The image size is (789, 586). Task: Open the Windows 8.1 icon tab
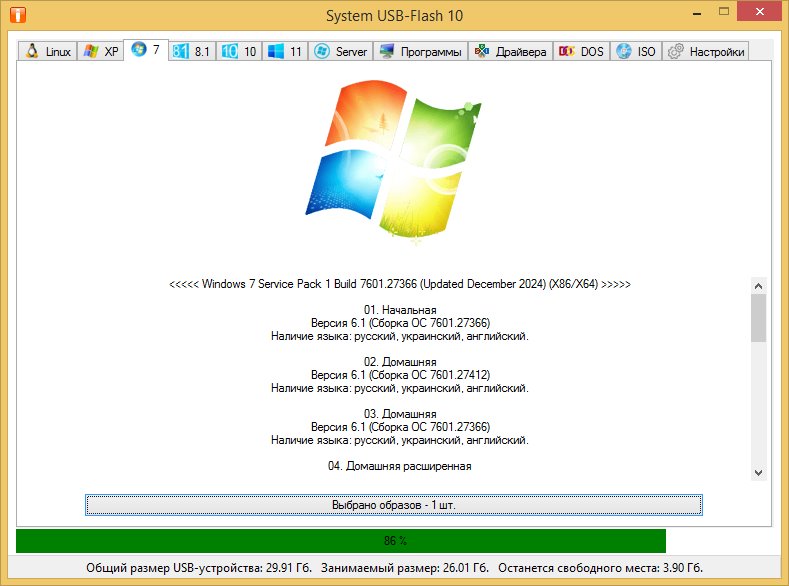tap(181, 52)
